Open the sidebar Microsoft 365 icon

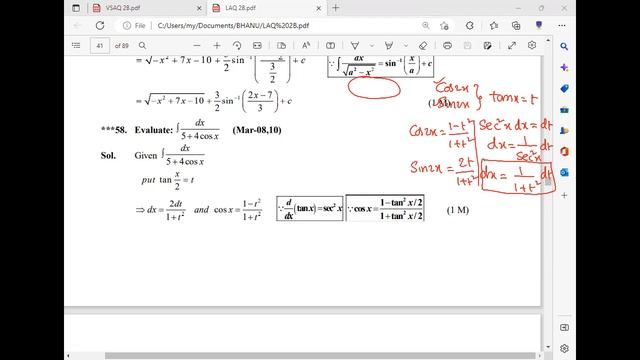564,151
